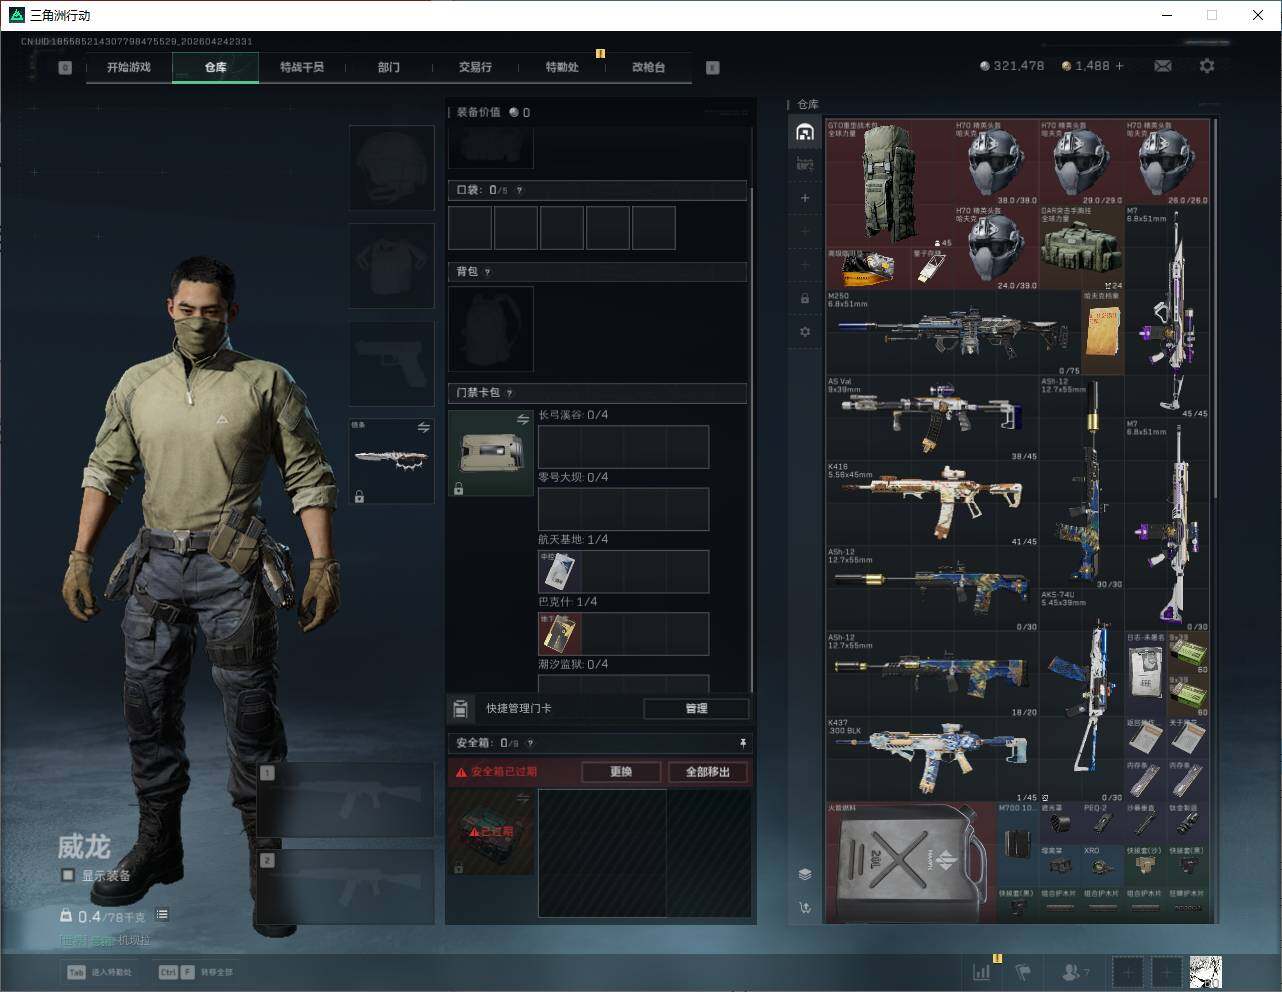Select the ASh-12 with 18/20 ammo

[932, 674]
